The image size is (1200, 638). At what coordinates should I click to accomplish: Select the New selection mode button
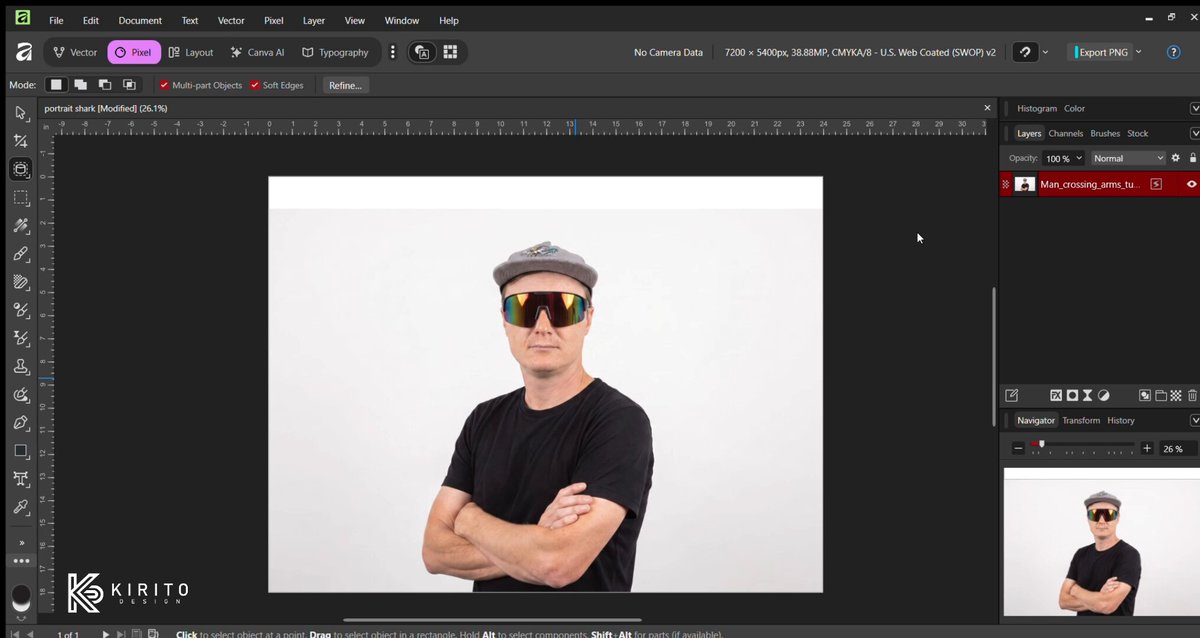pos(57,85)
